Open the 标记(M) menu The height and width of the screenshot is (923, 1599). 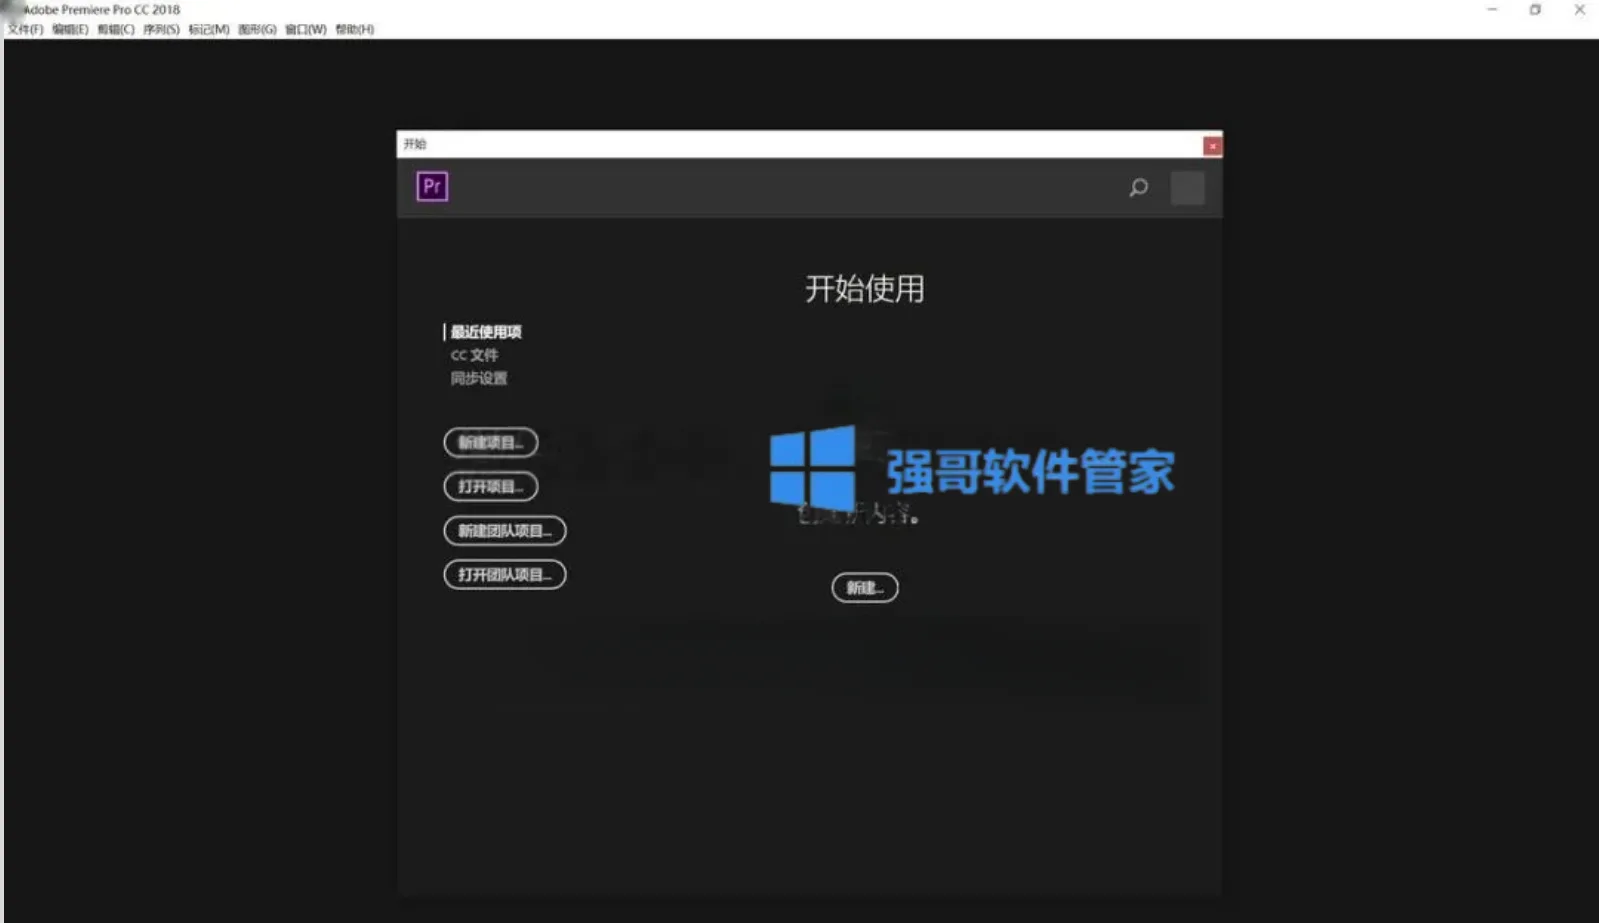pyautogui.click(x=209, y=29)
